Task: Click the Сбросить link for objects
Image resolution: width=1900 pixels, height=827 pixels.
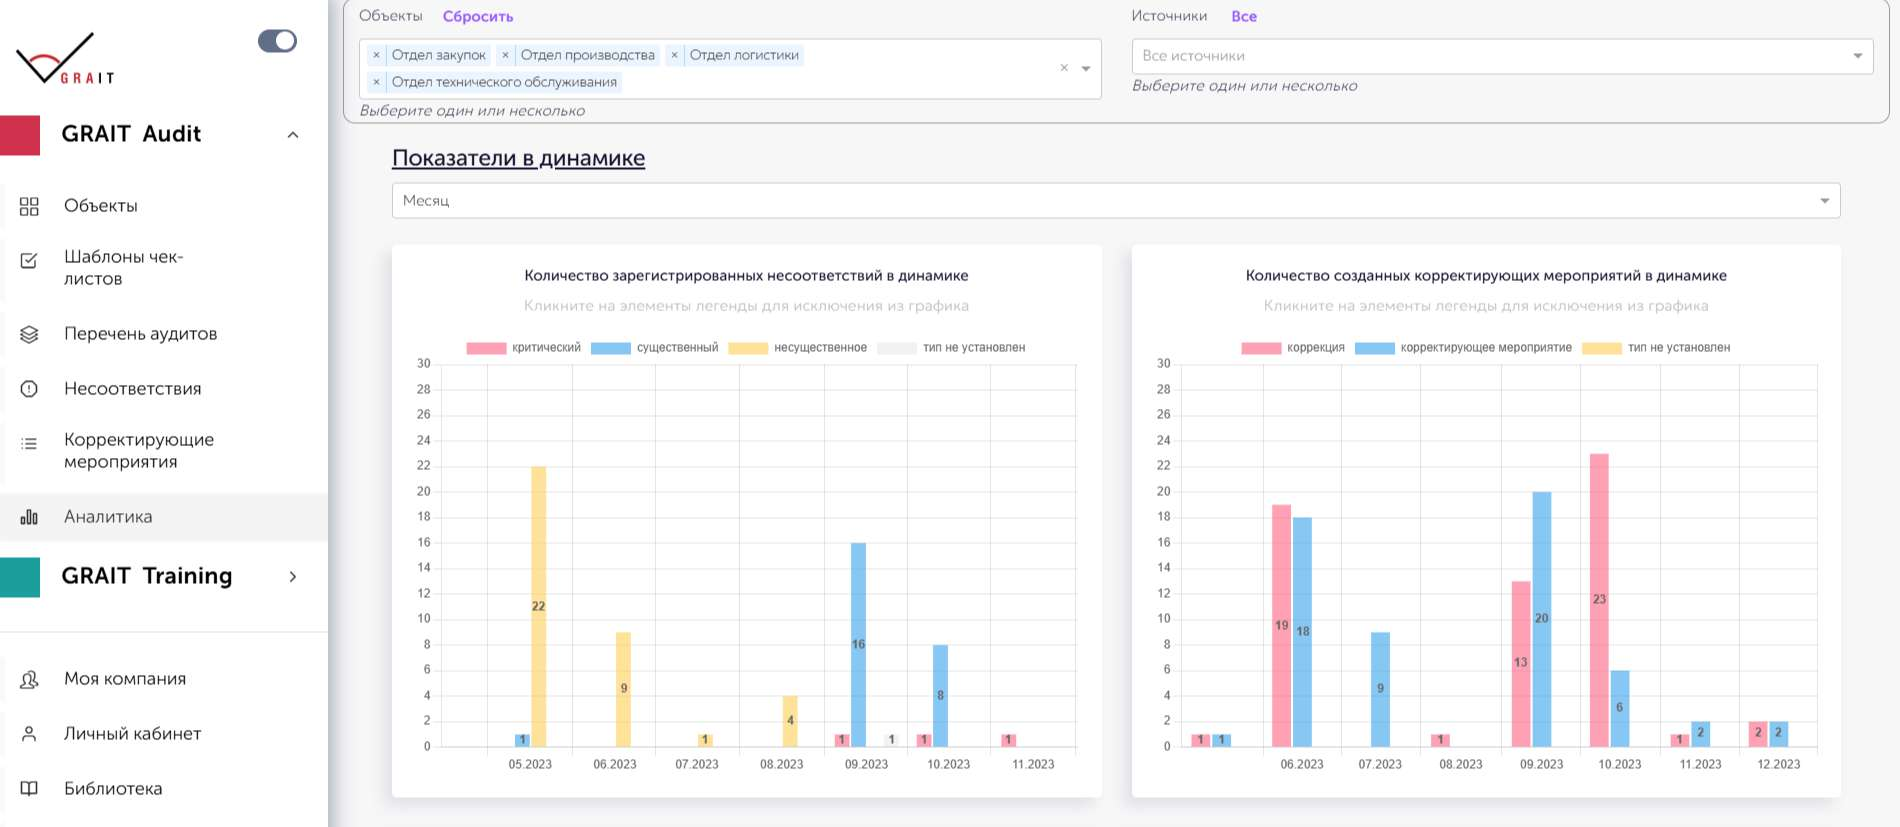Action: point(477,16)
